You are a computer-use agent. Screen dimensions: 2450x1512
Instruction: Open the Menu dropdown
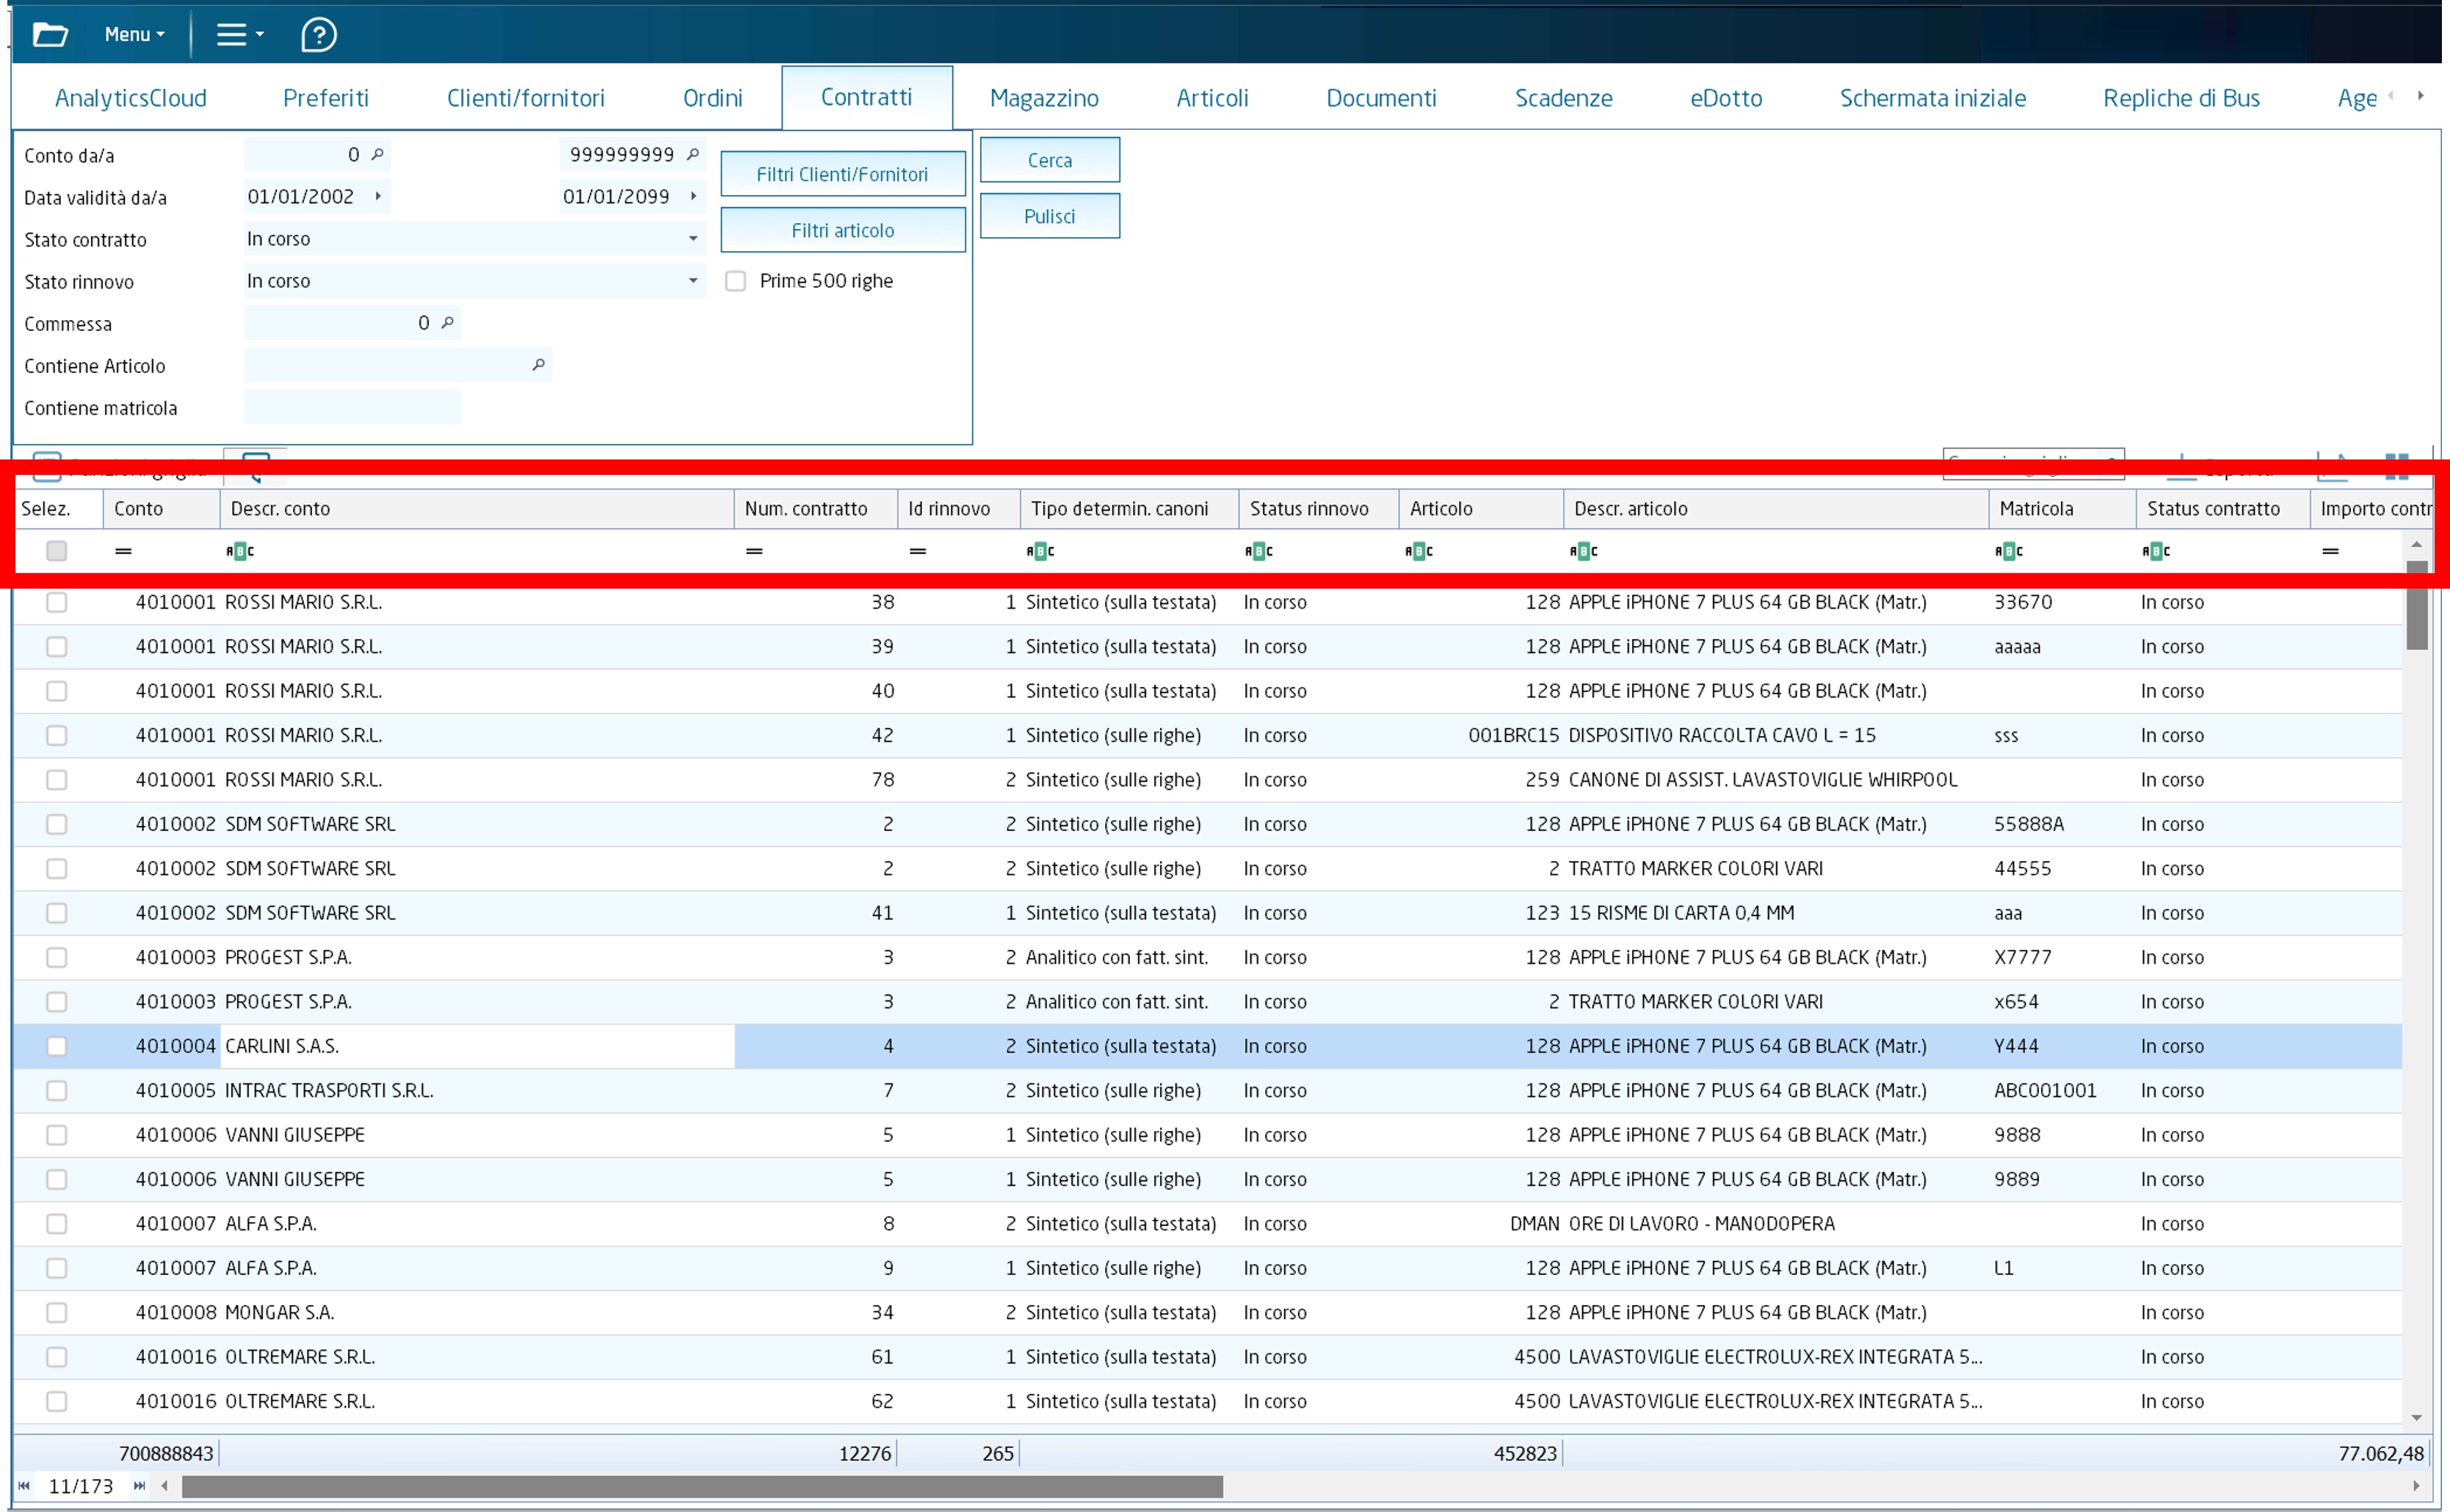click(134, 35)
